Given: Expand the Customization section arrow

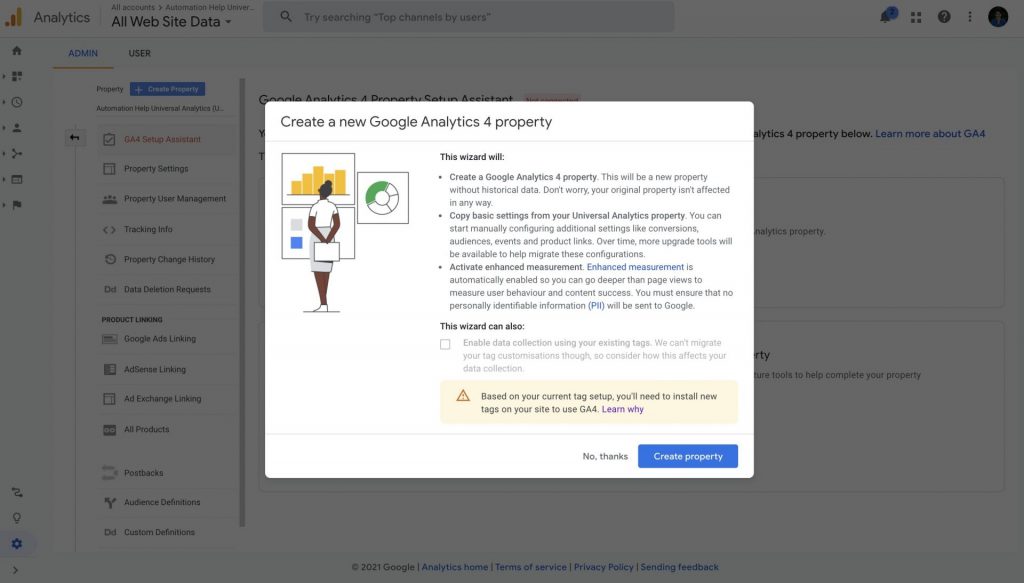Looking at the screenshot, I should 4,76.
